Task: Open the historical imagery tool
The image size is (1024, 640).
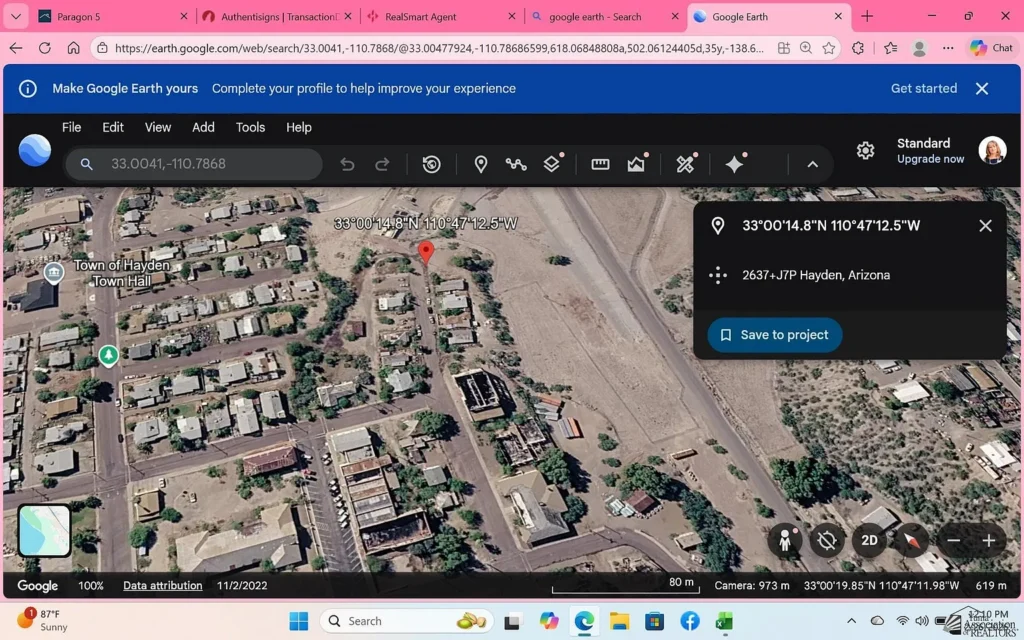Action: click(432, 163)
